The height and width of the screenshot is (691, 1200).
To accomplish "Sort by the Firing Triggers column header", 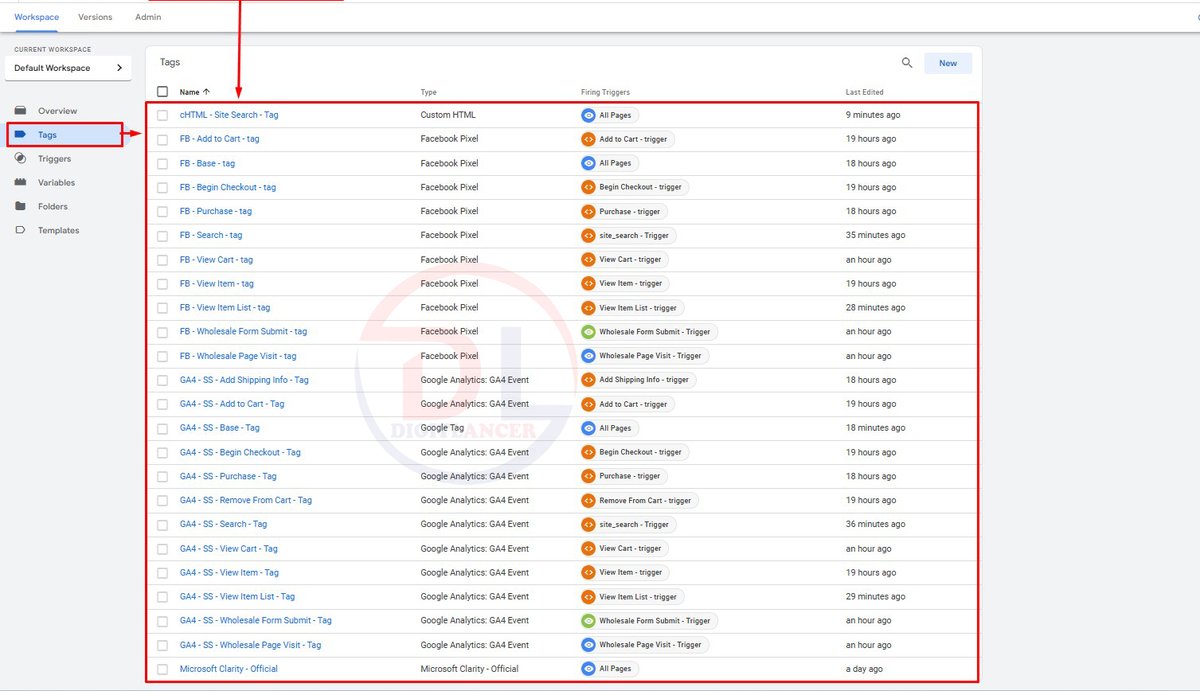I will pos(606,92).
